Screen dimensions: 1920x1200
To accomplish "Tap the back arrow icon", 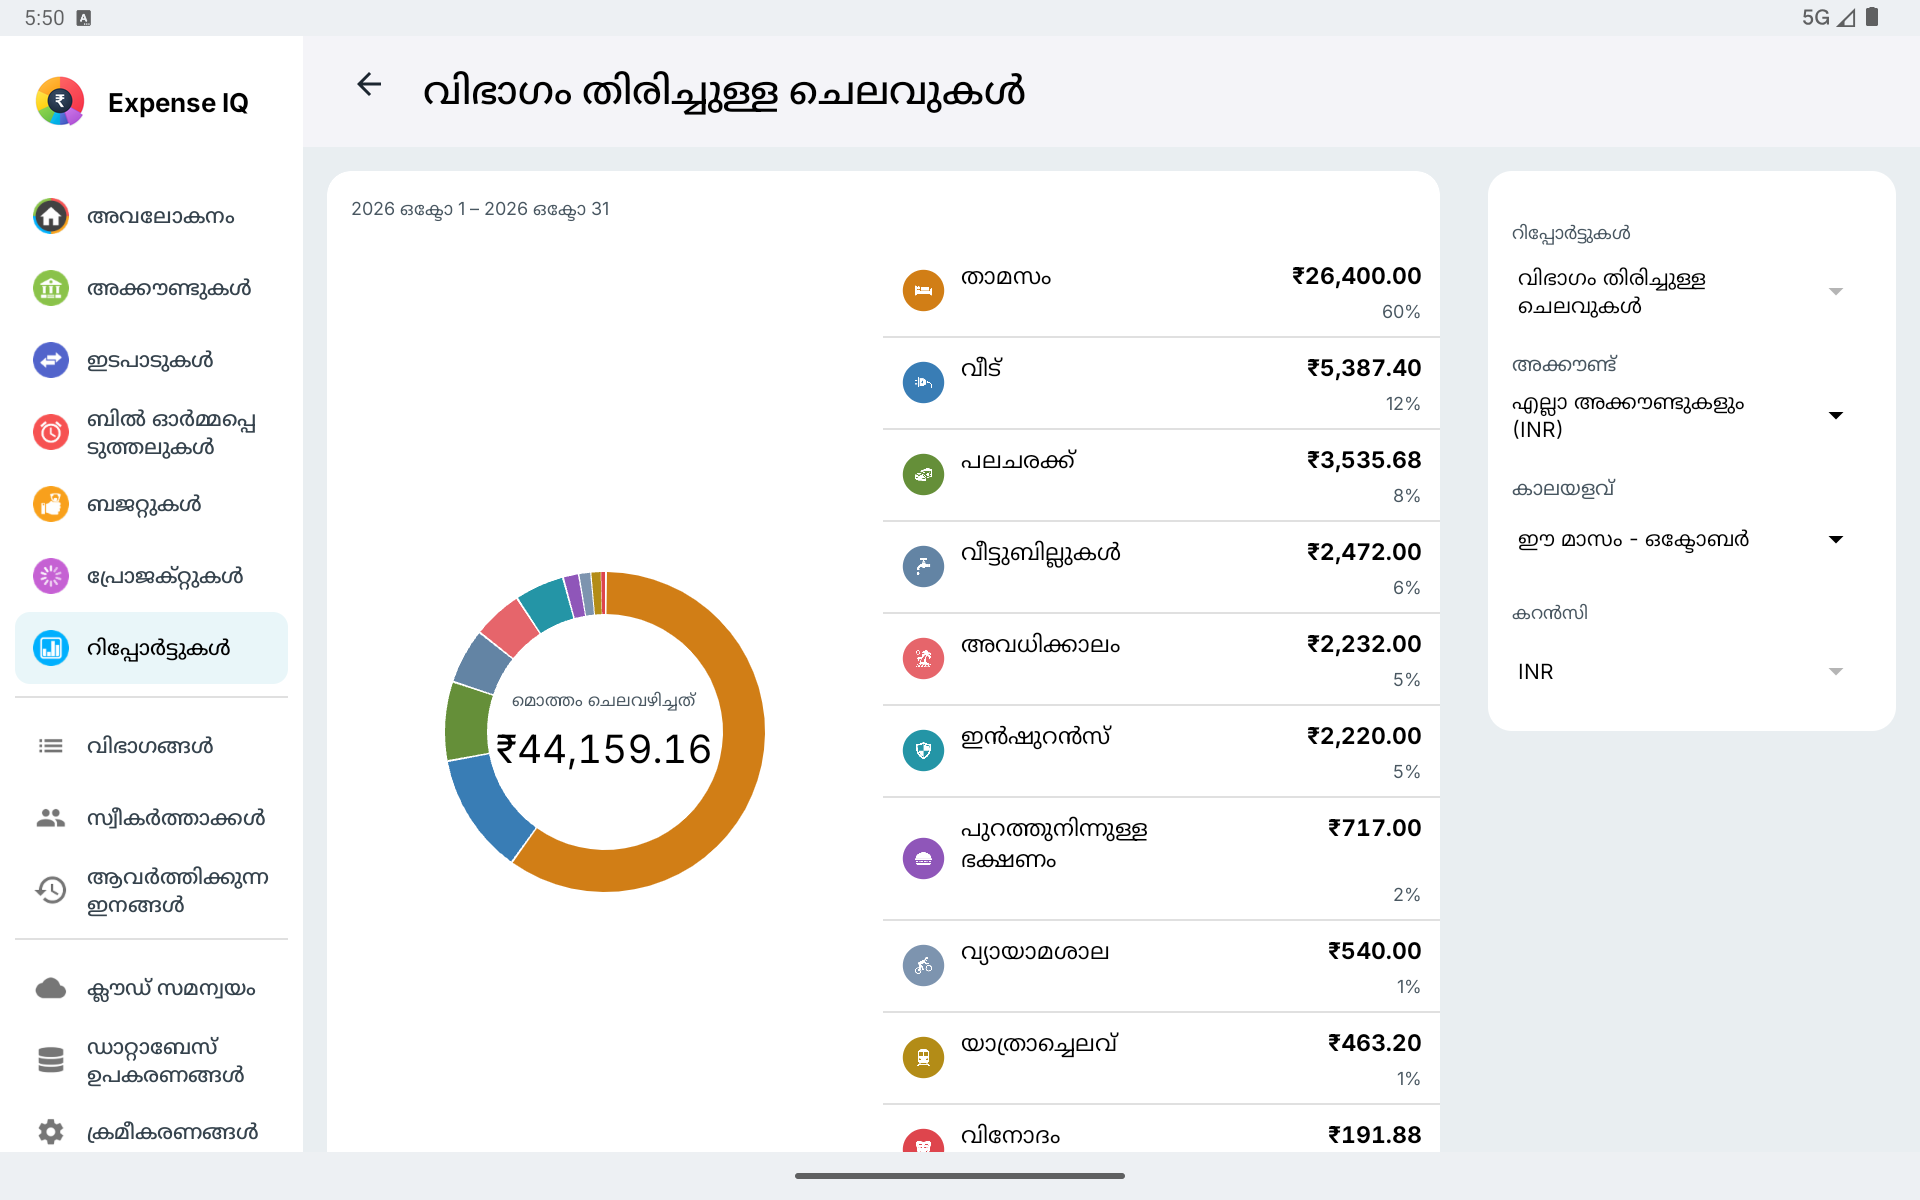I will [x=369, y=85].
